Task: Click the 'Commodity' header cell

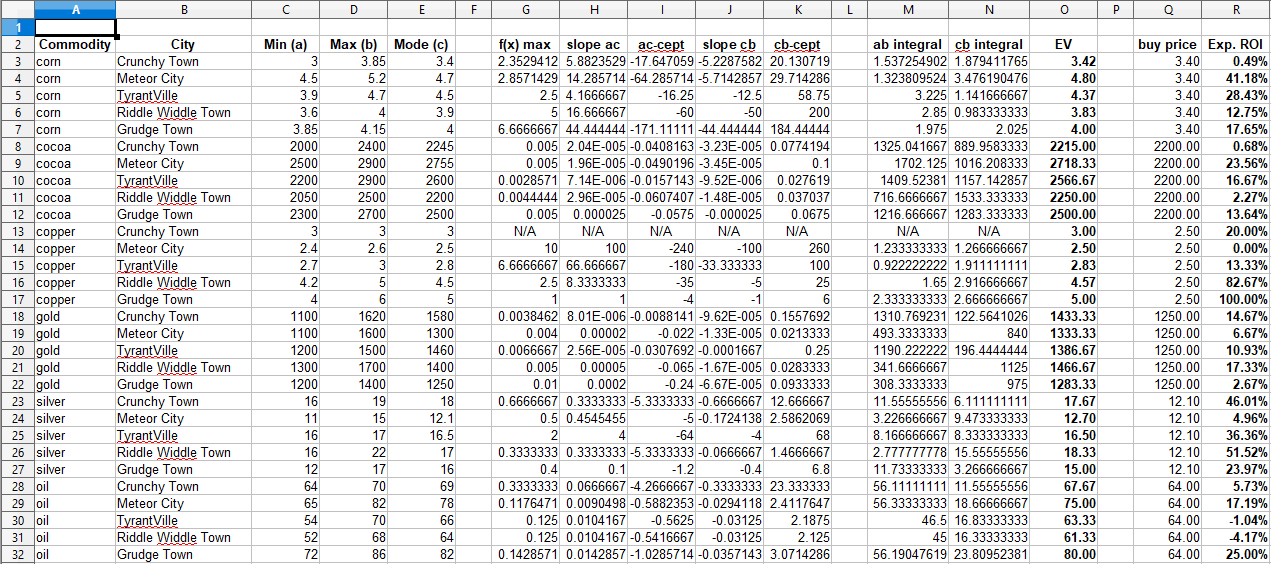Action: tap(76, 44)
